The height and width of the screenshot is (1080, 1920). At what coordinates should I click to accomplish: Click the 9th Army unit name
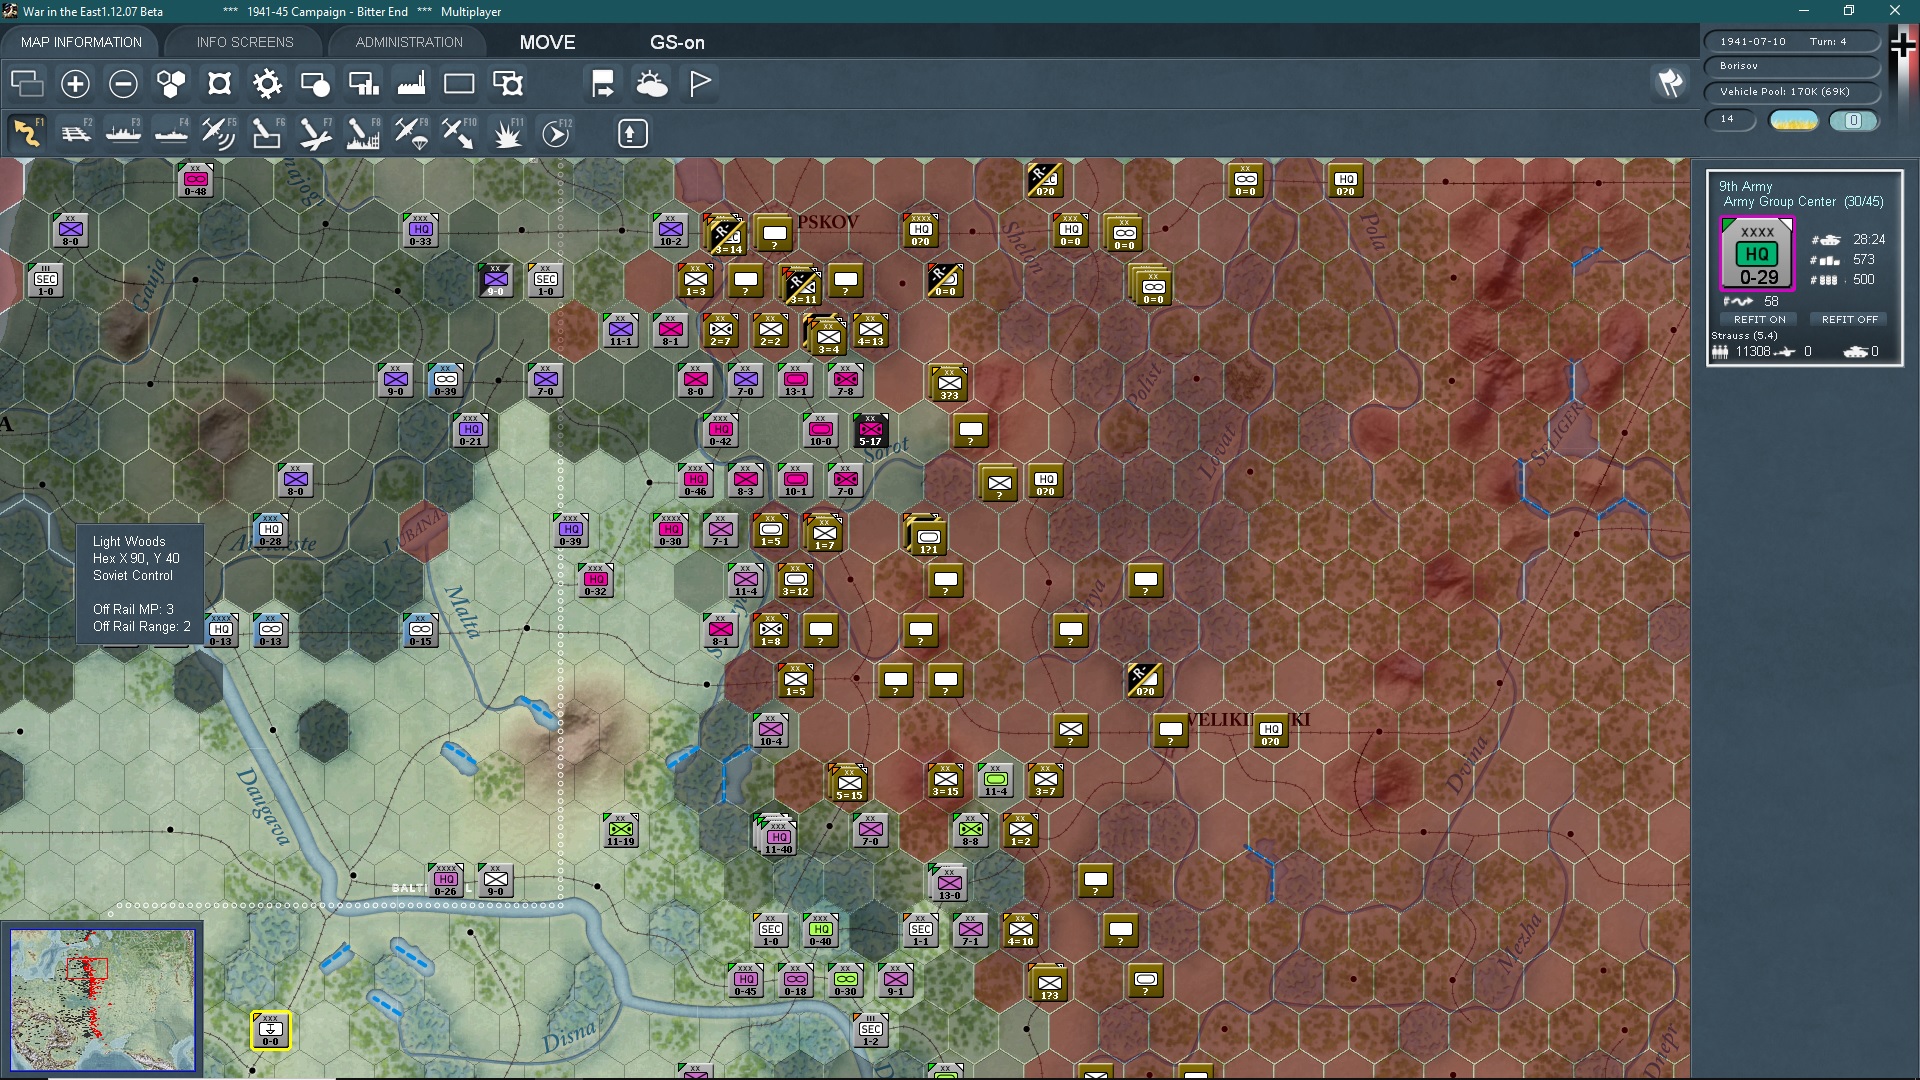click(1745, 186)
